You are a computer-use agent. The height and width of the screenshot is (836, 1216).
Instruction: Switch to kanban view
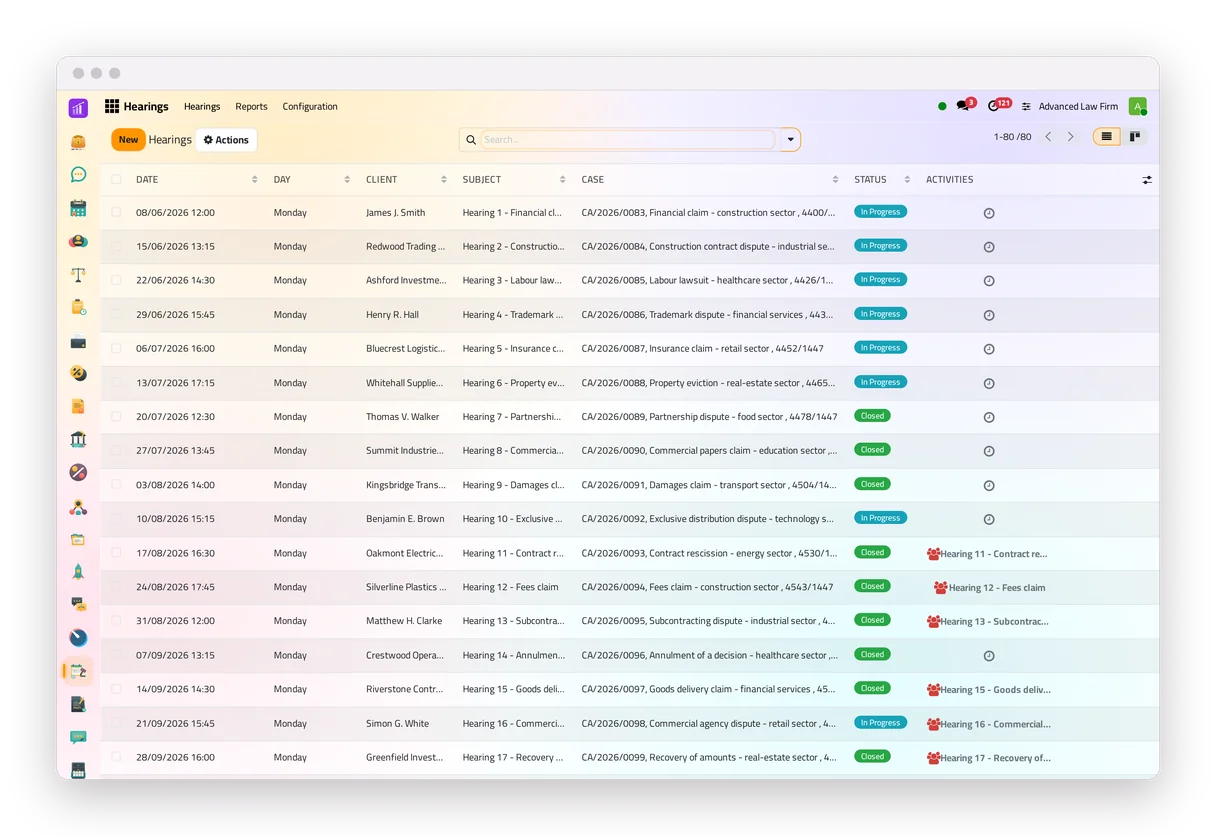(x=1135, y=137)
